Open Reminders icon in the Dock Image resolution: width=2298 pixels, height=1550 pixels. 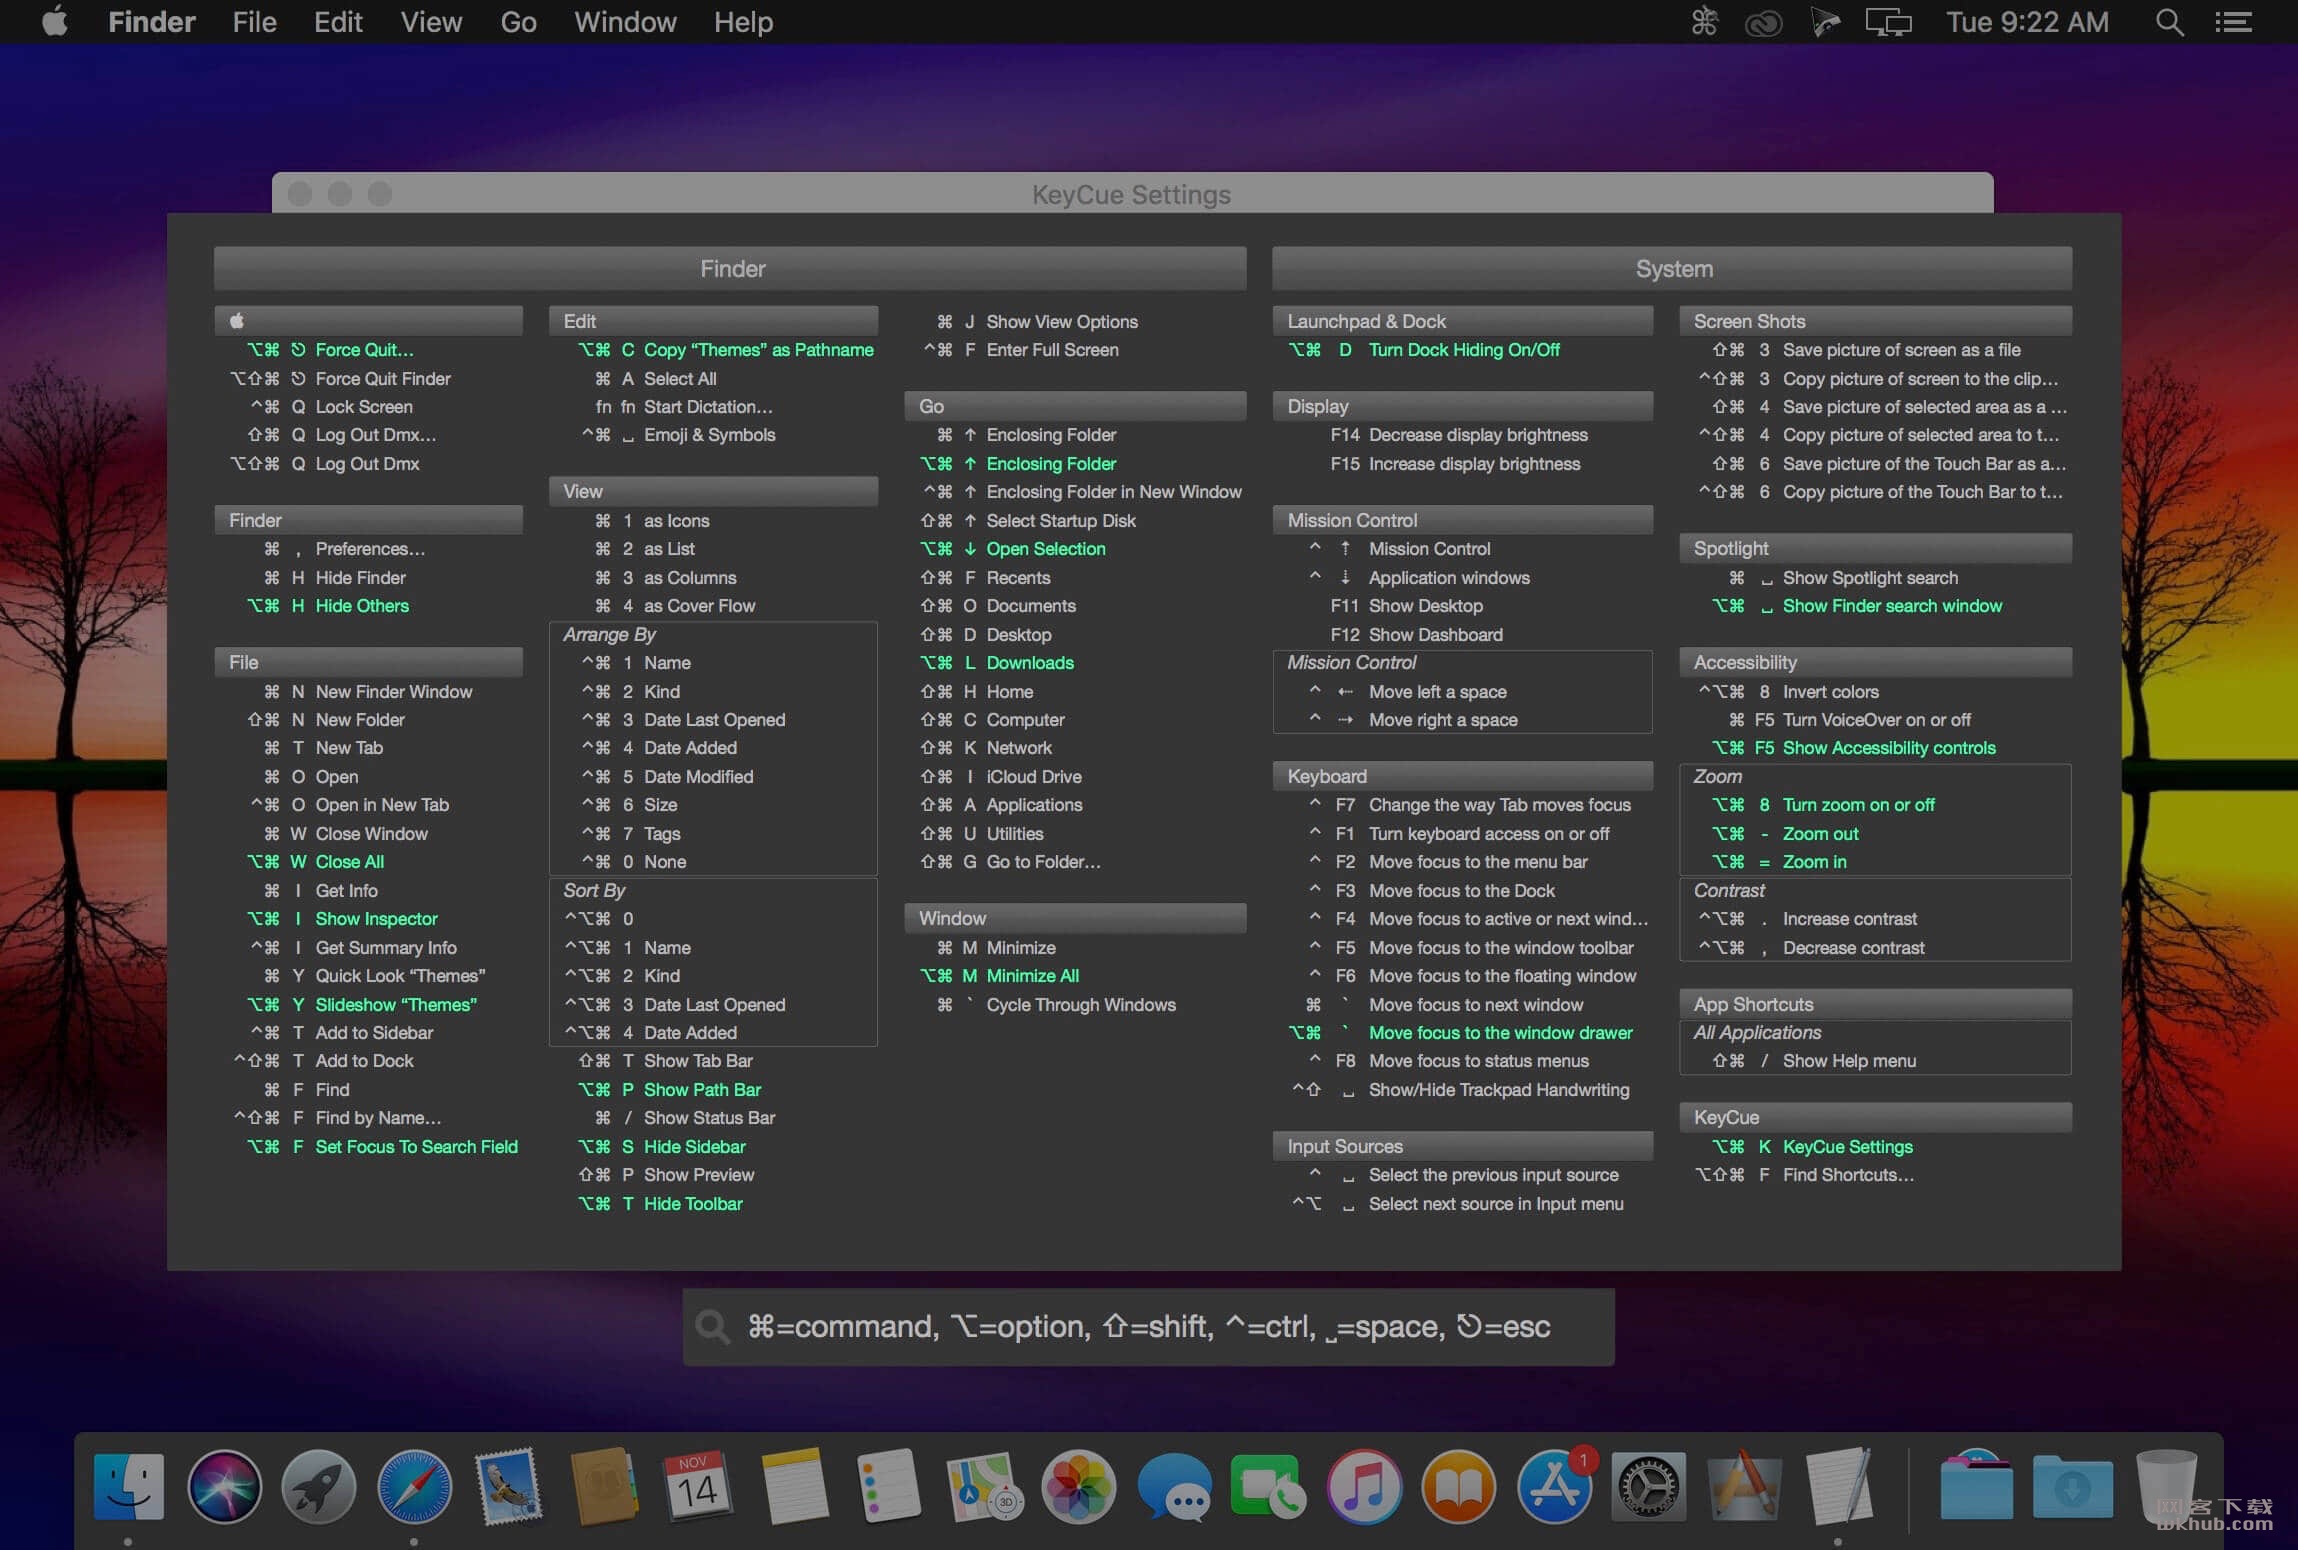[889, 1487]
